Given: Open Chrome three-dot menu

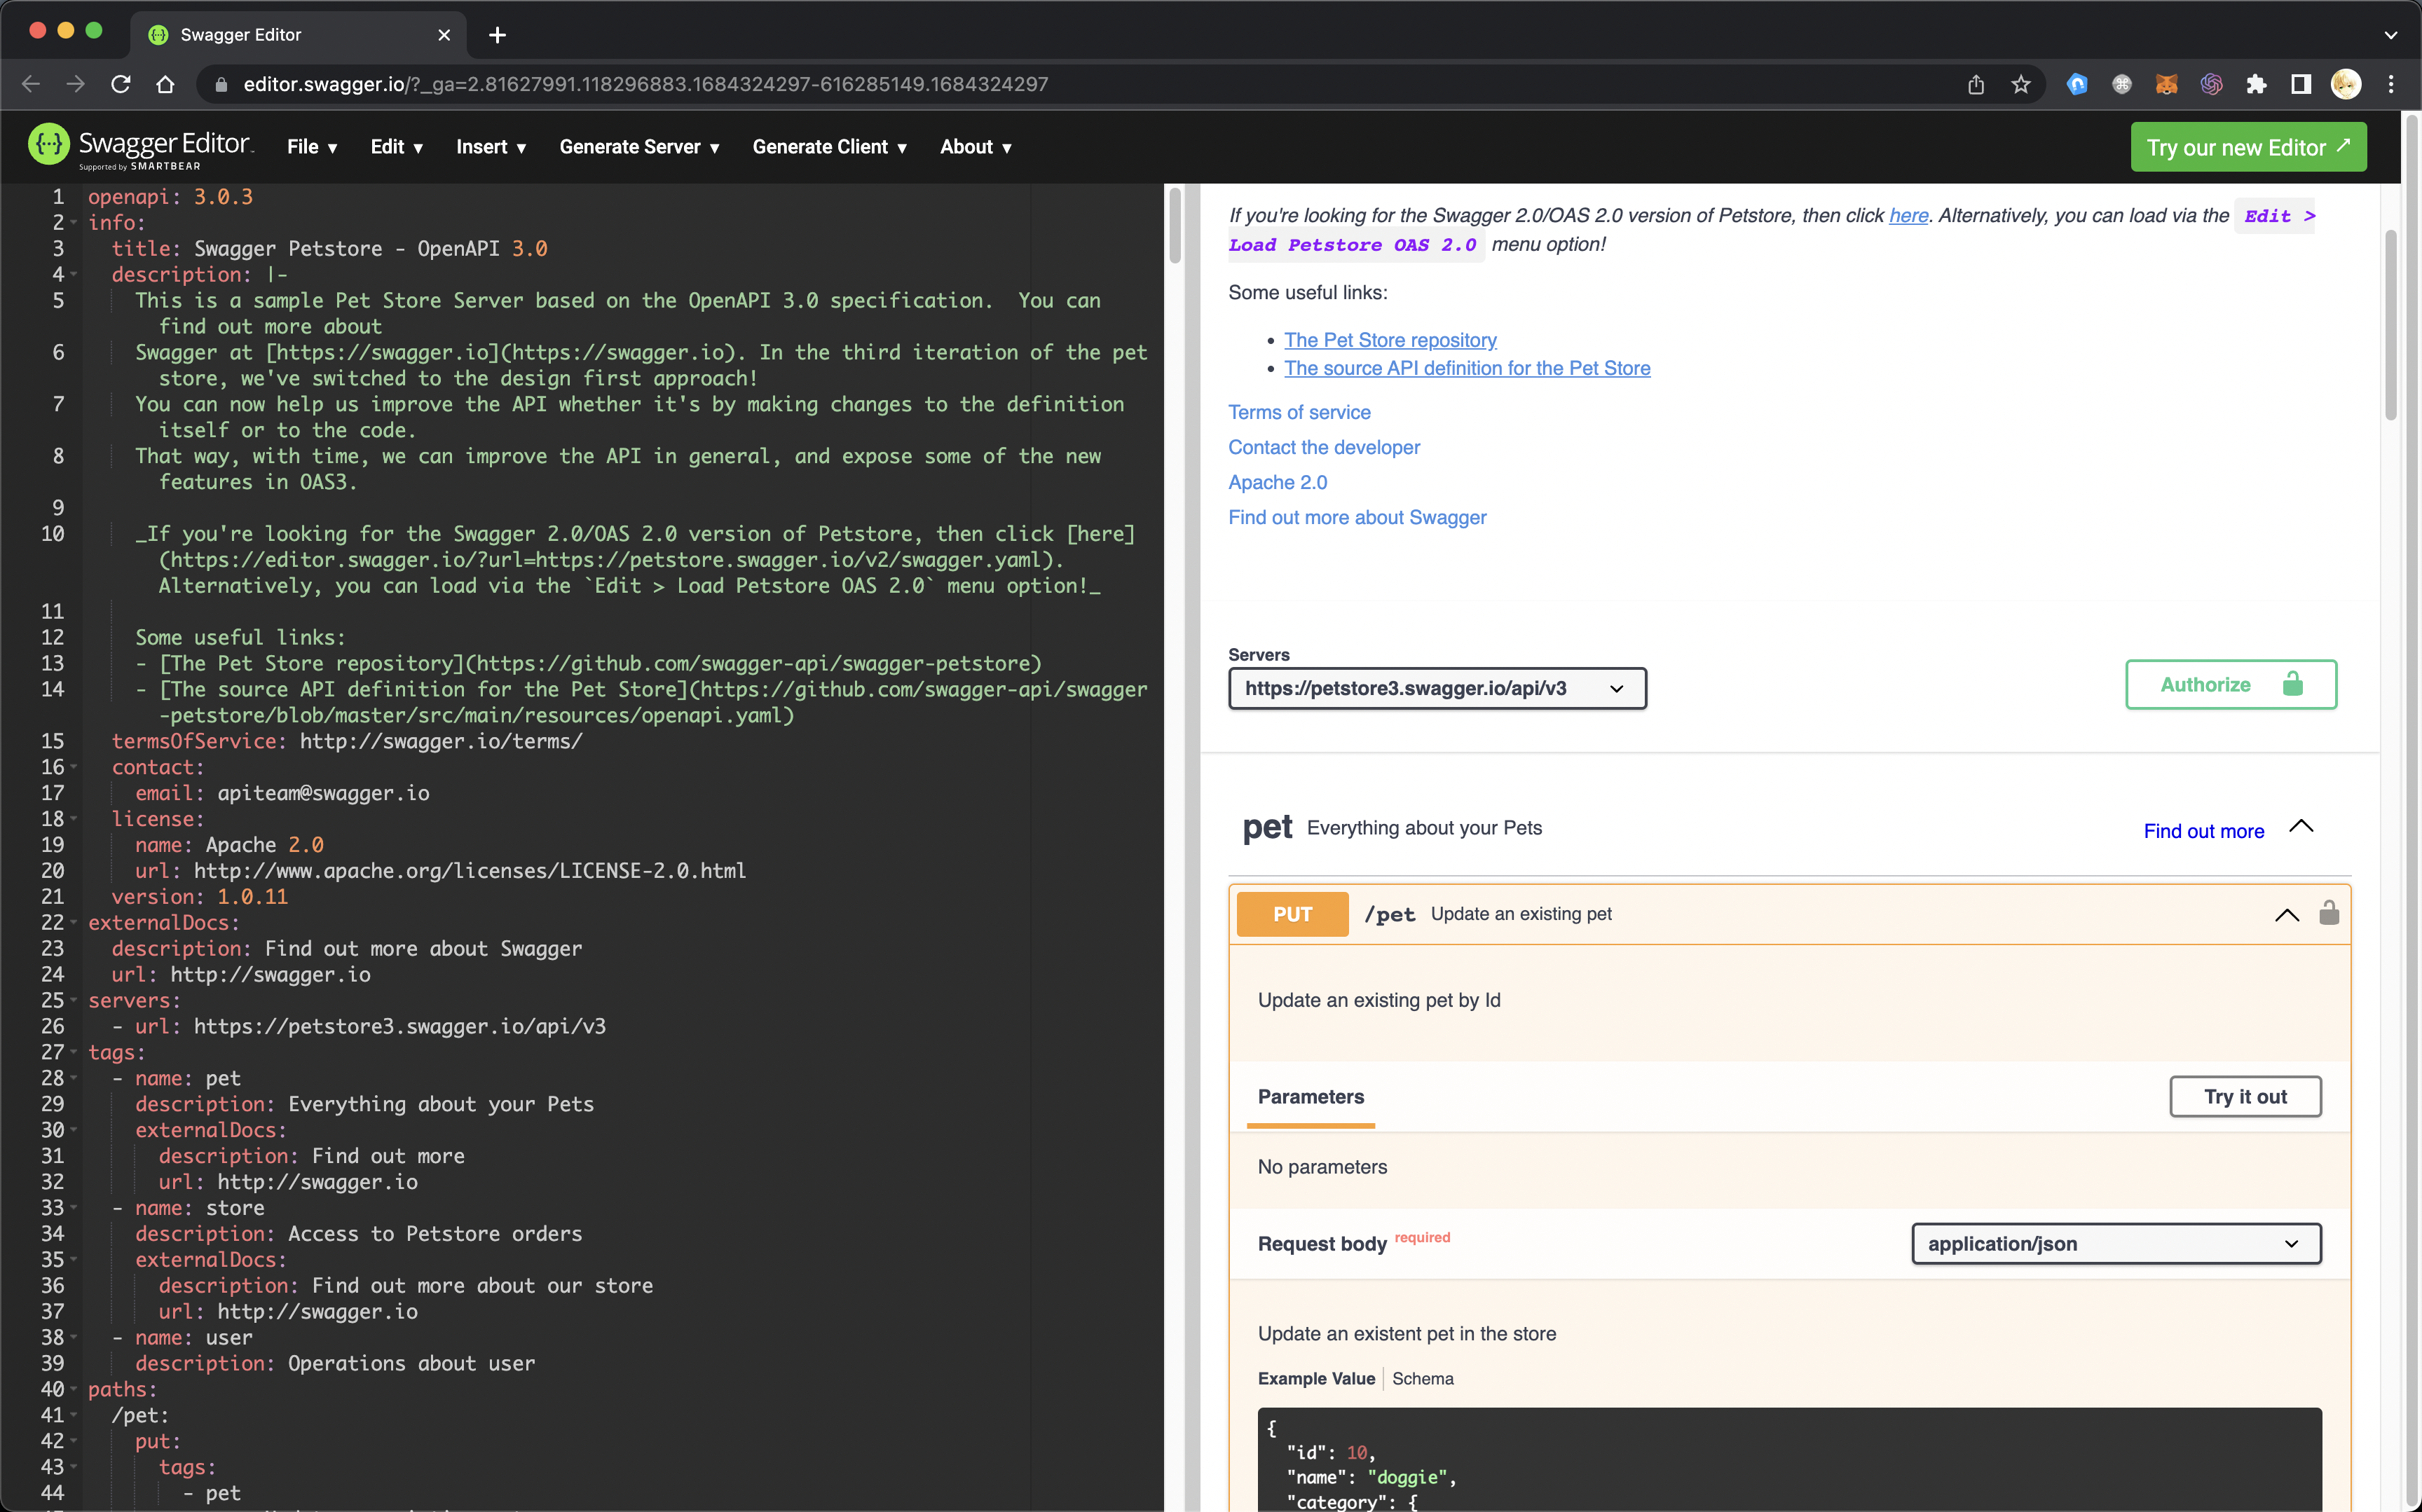Looking at the screenshot, I should click(2391, 84).
